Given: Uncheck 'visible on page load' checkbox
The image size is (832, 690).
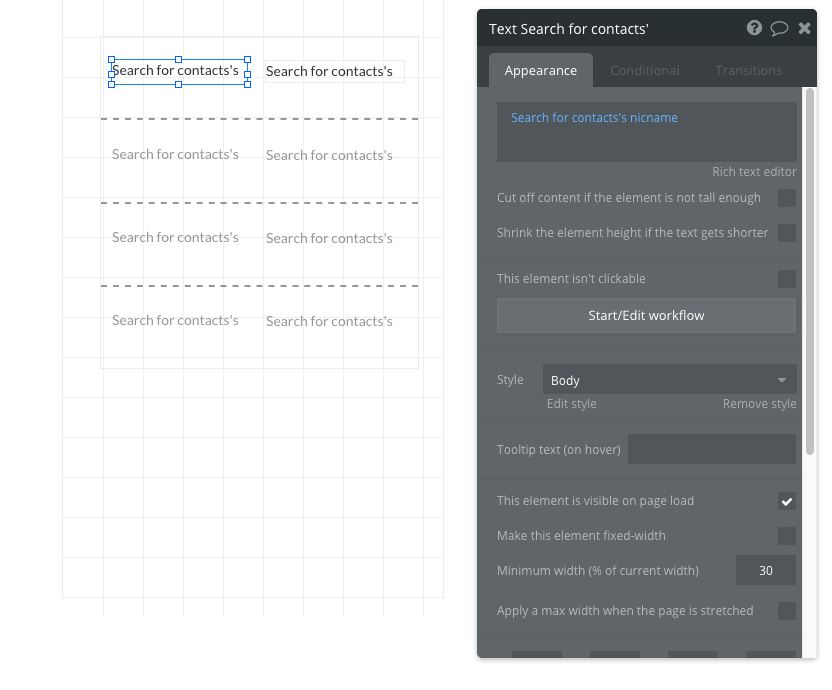Looking at the screenshot, I should [787, 501].
